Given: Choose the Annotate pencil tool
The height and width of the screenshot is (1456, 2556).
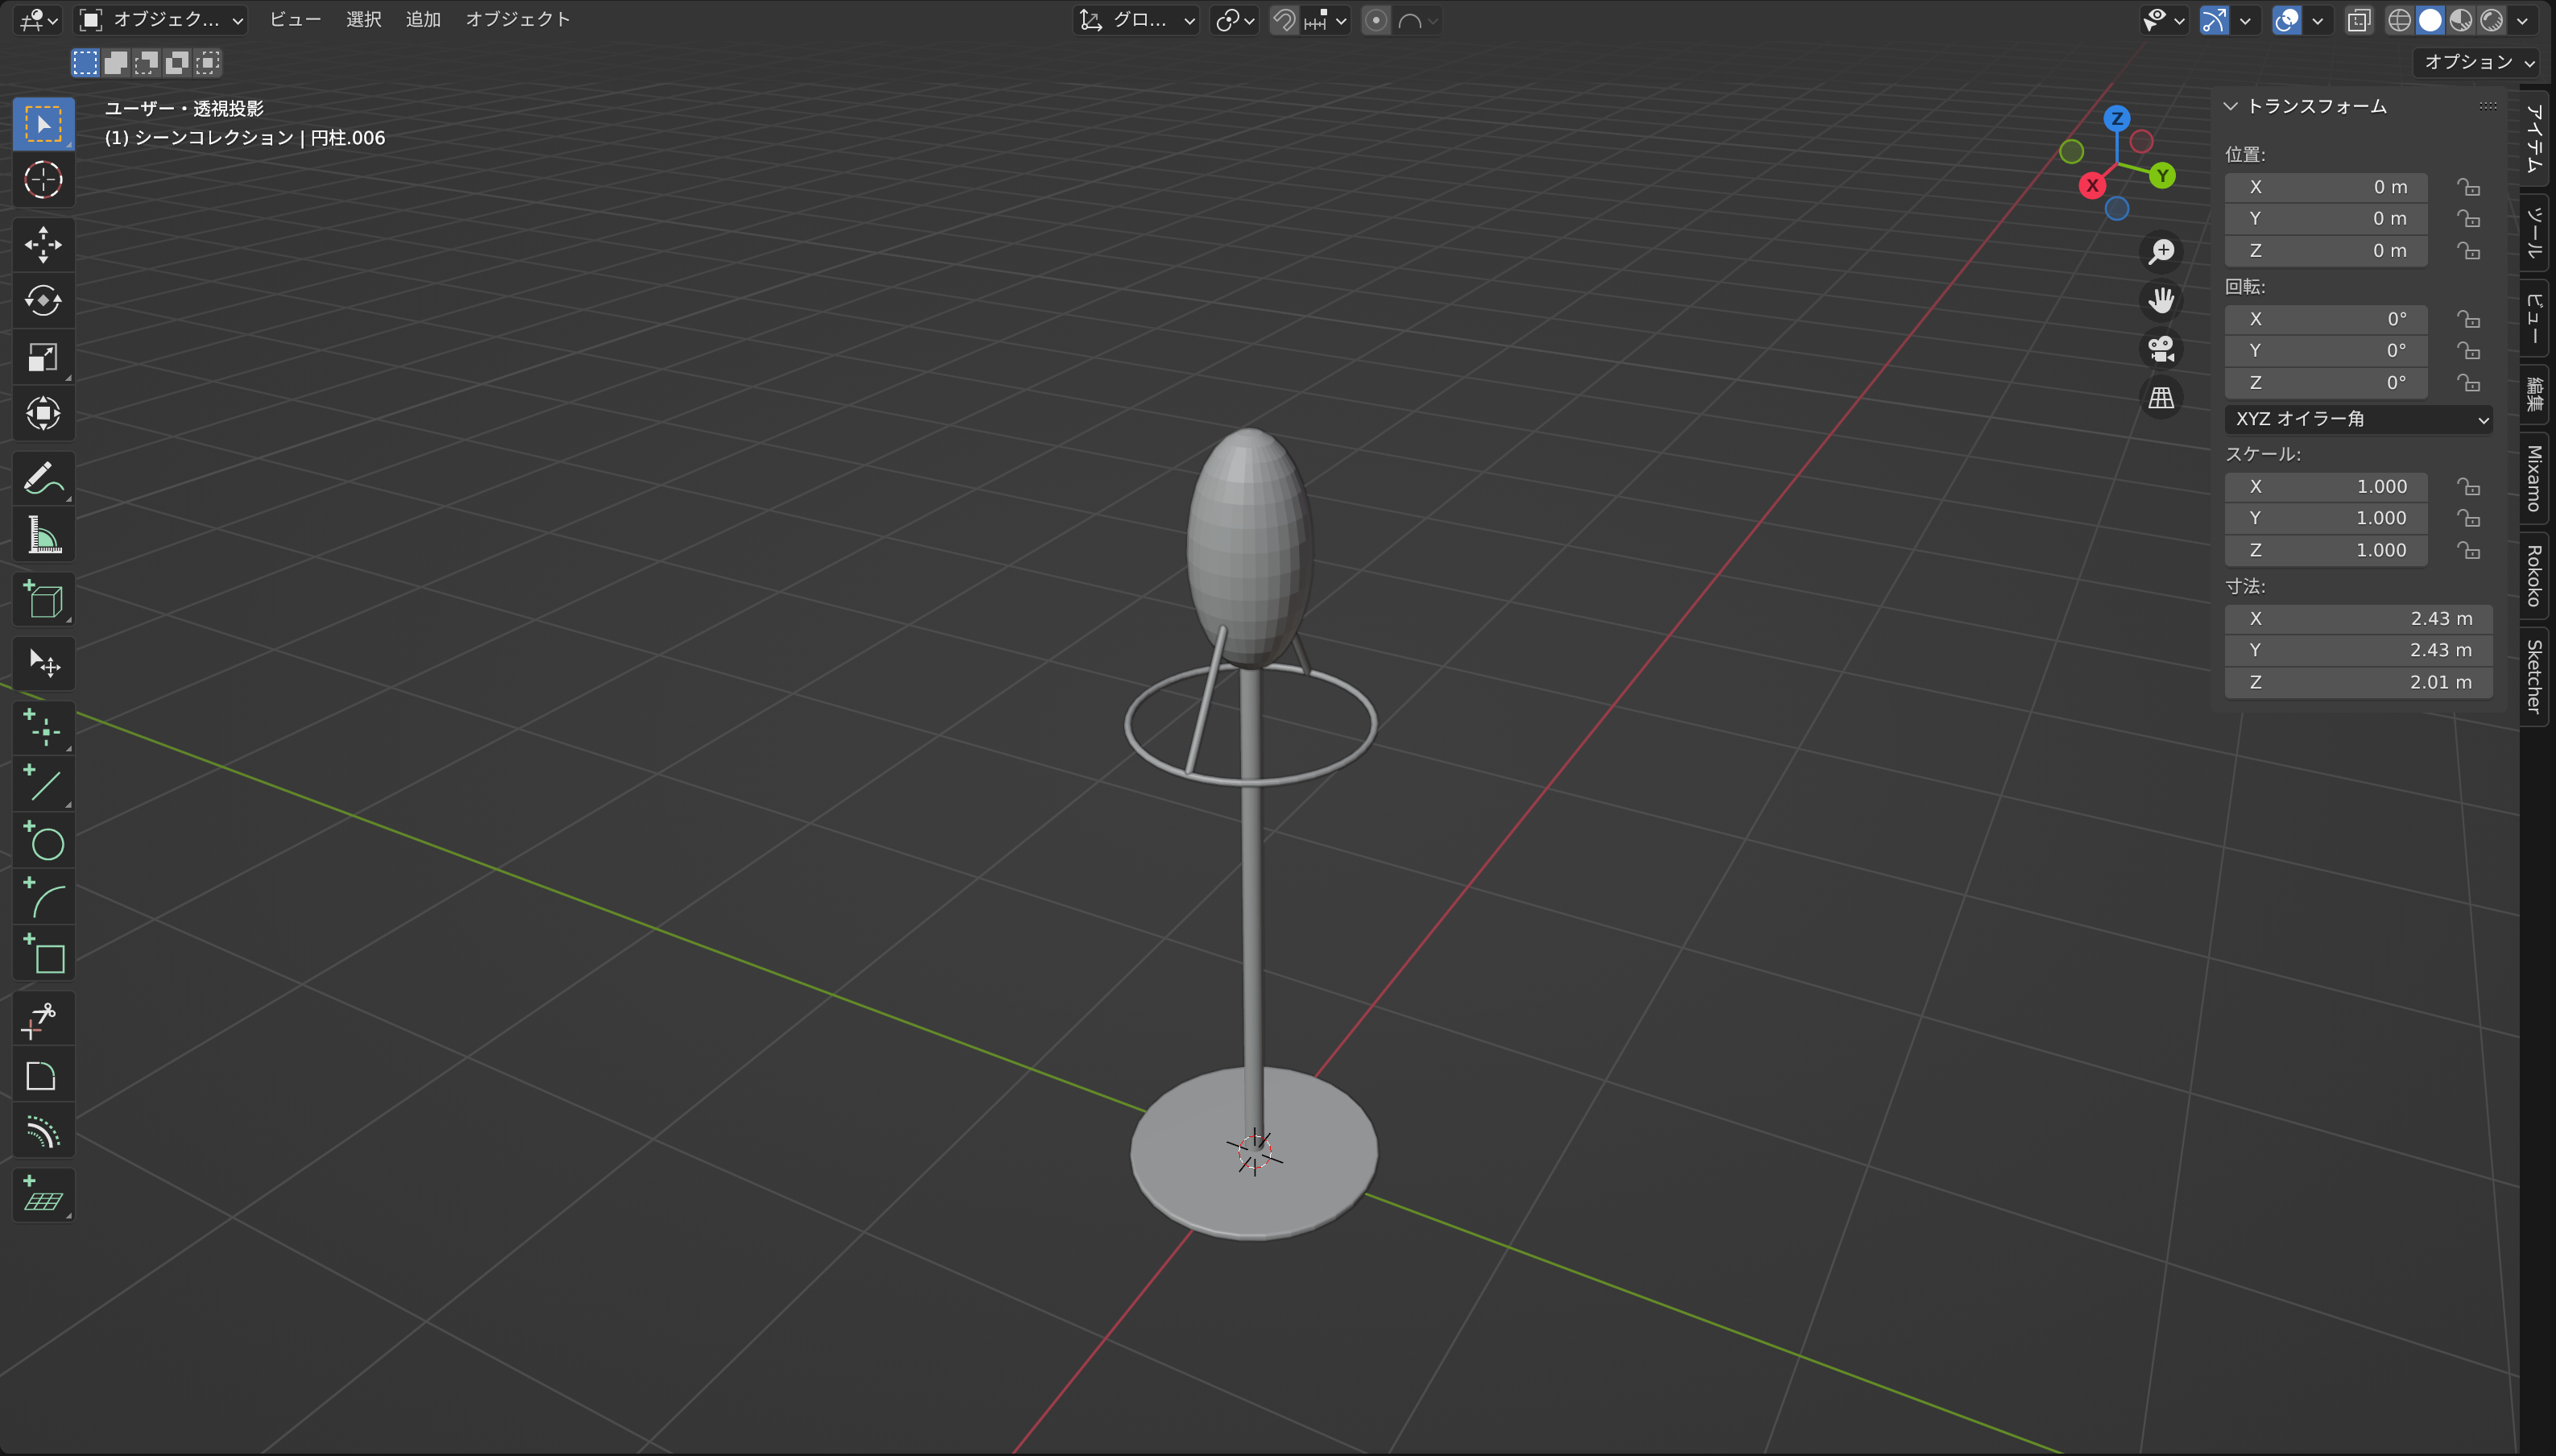Looking at the screenshot, I should pos(43,478).
